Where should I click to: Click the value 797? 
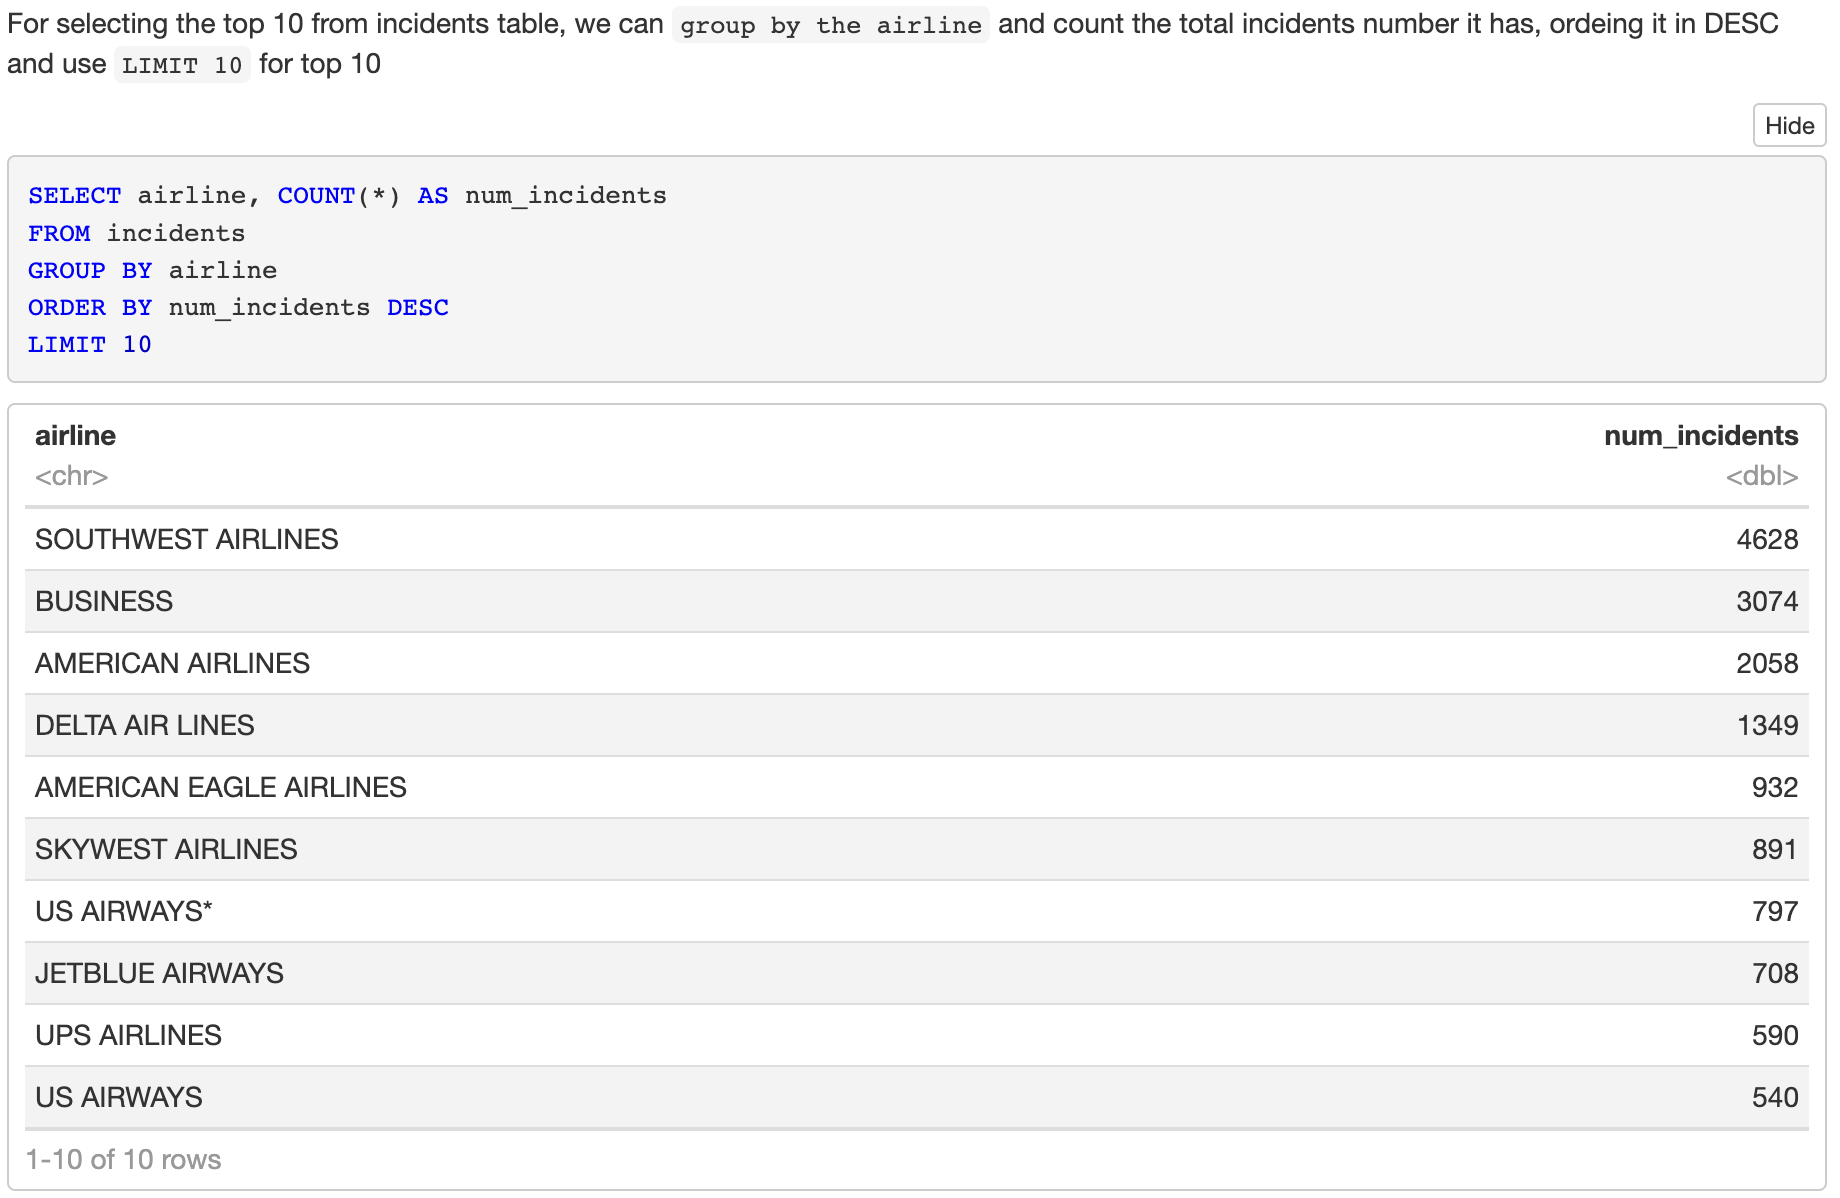tap(1775, 911)
